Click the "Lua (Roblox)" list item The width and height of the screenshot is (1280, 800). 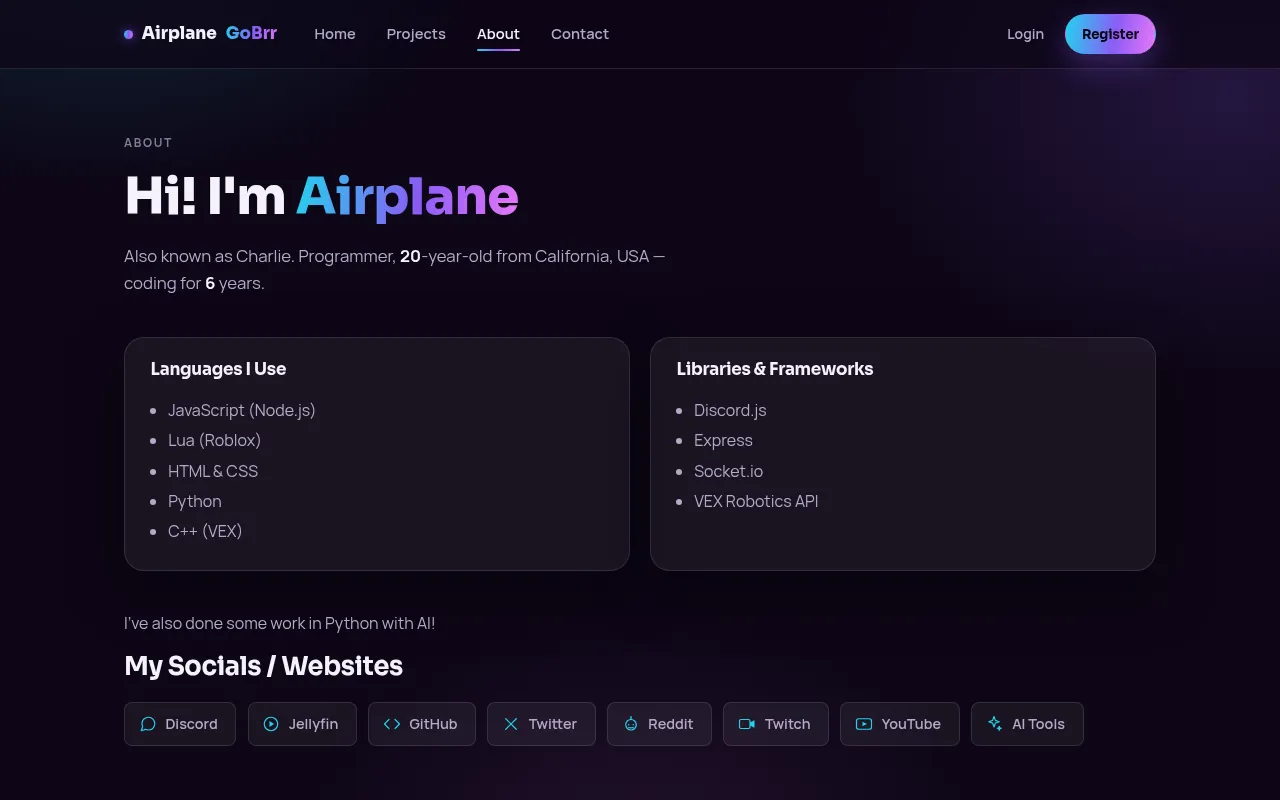(x=214, y=440)
